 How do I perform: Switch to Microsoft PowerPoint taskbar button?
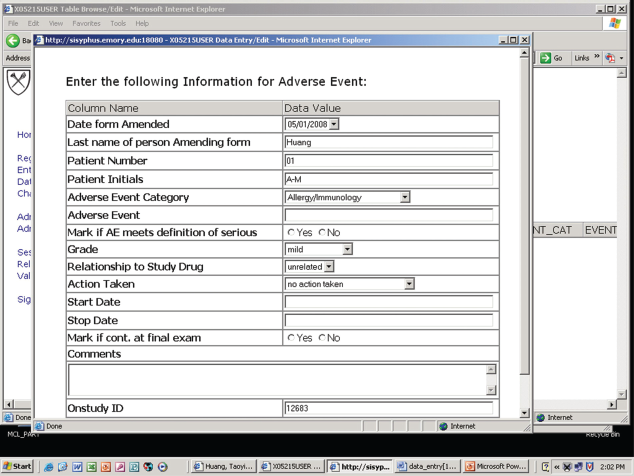pyautogui.click(x=497, y=467)
